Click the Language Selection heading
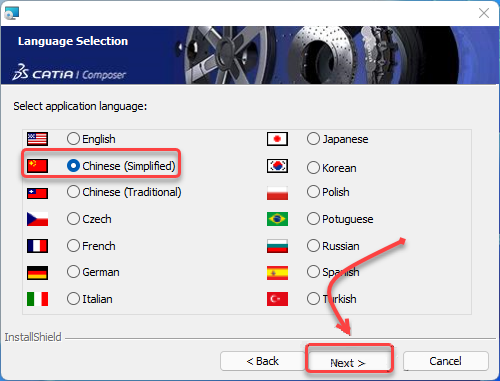Viewport: 500px width, 381px height. click(x=73, y=41)
